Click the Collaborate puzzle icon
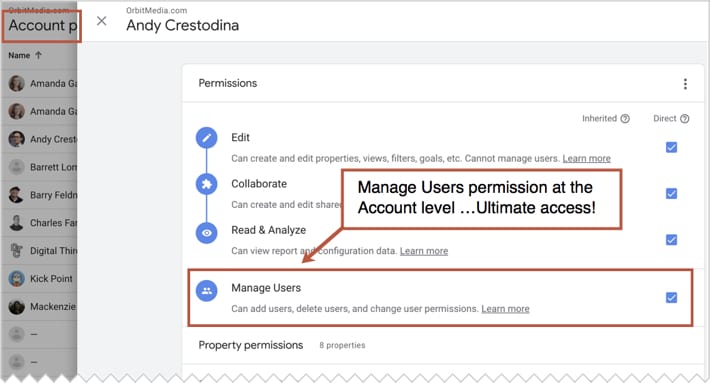Screen dimensions: 710x383 [x=206, y=184]
